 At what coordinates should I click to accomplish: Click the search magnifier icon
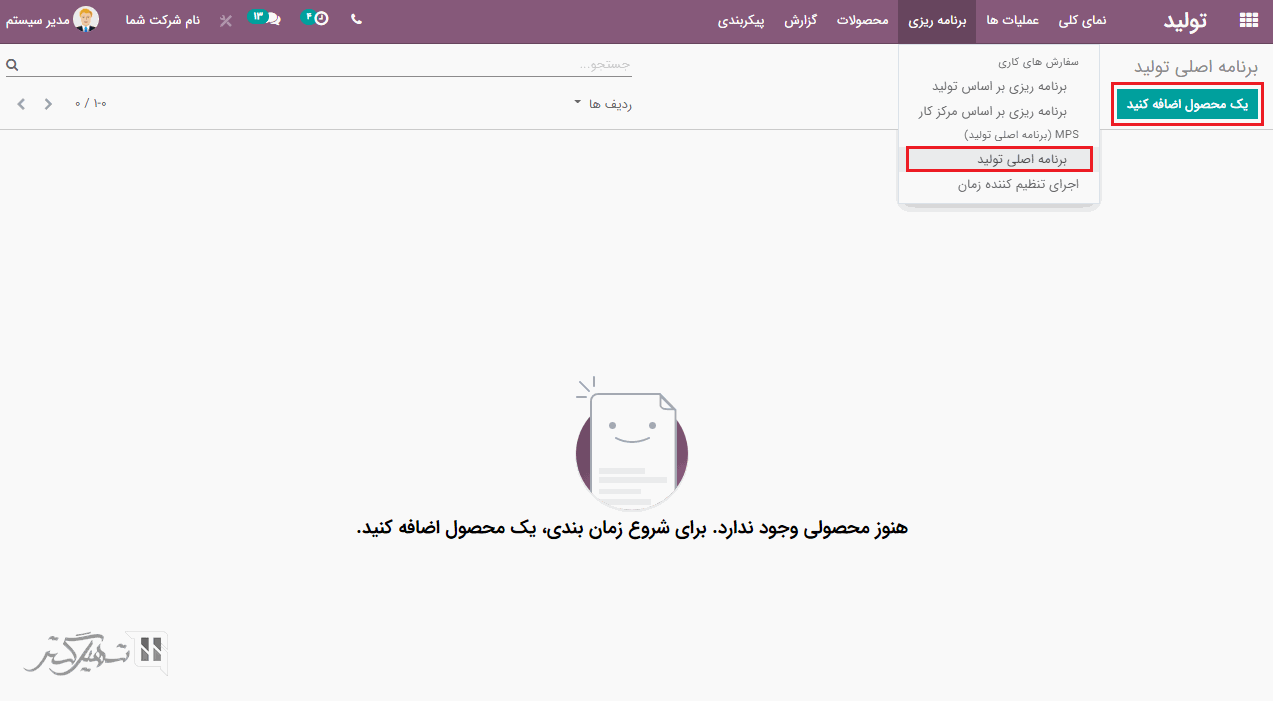pos(12,65)
